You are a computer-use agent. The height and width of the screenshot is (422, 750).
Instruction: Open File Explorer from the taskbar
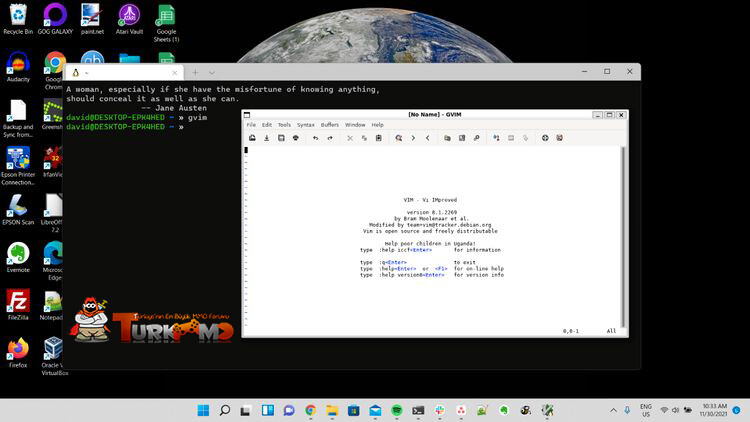pyautogui.click(x=332, y=411)
